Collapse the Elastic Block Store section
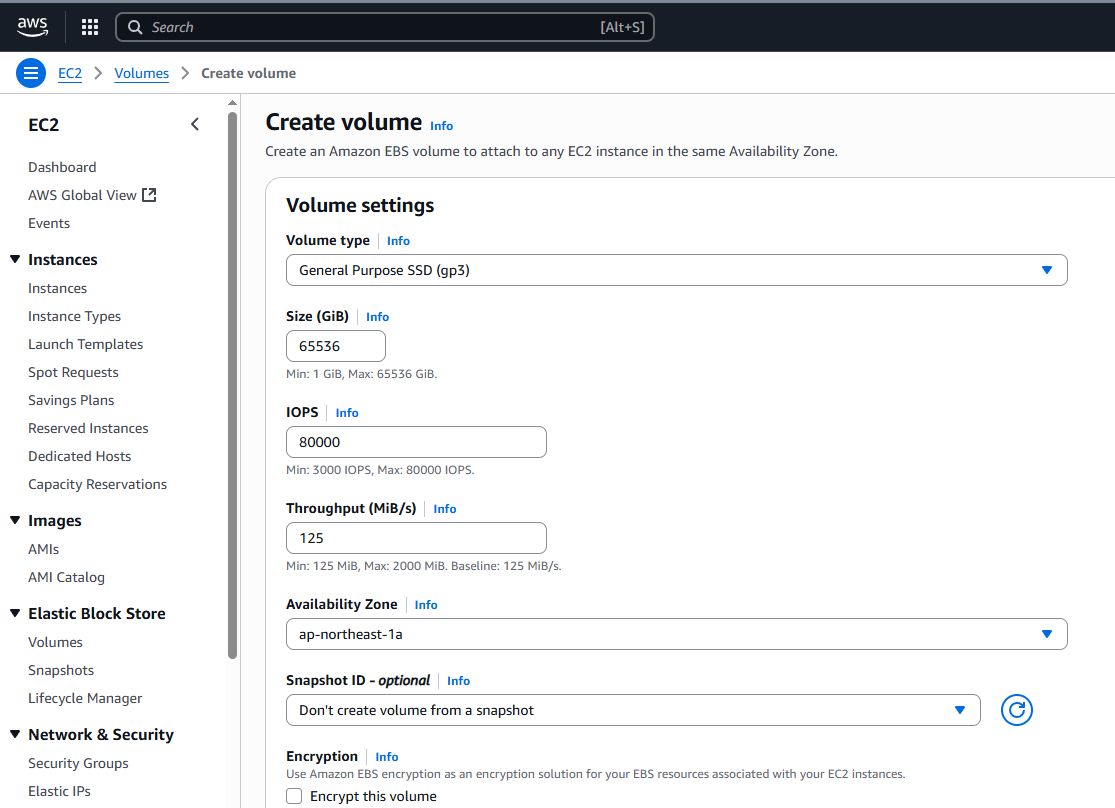Viewport: 1115px width, 808px height. click(15, 613)
